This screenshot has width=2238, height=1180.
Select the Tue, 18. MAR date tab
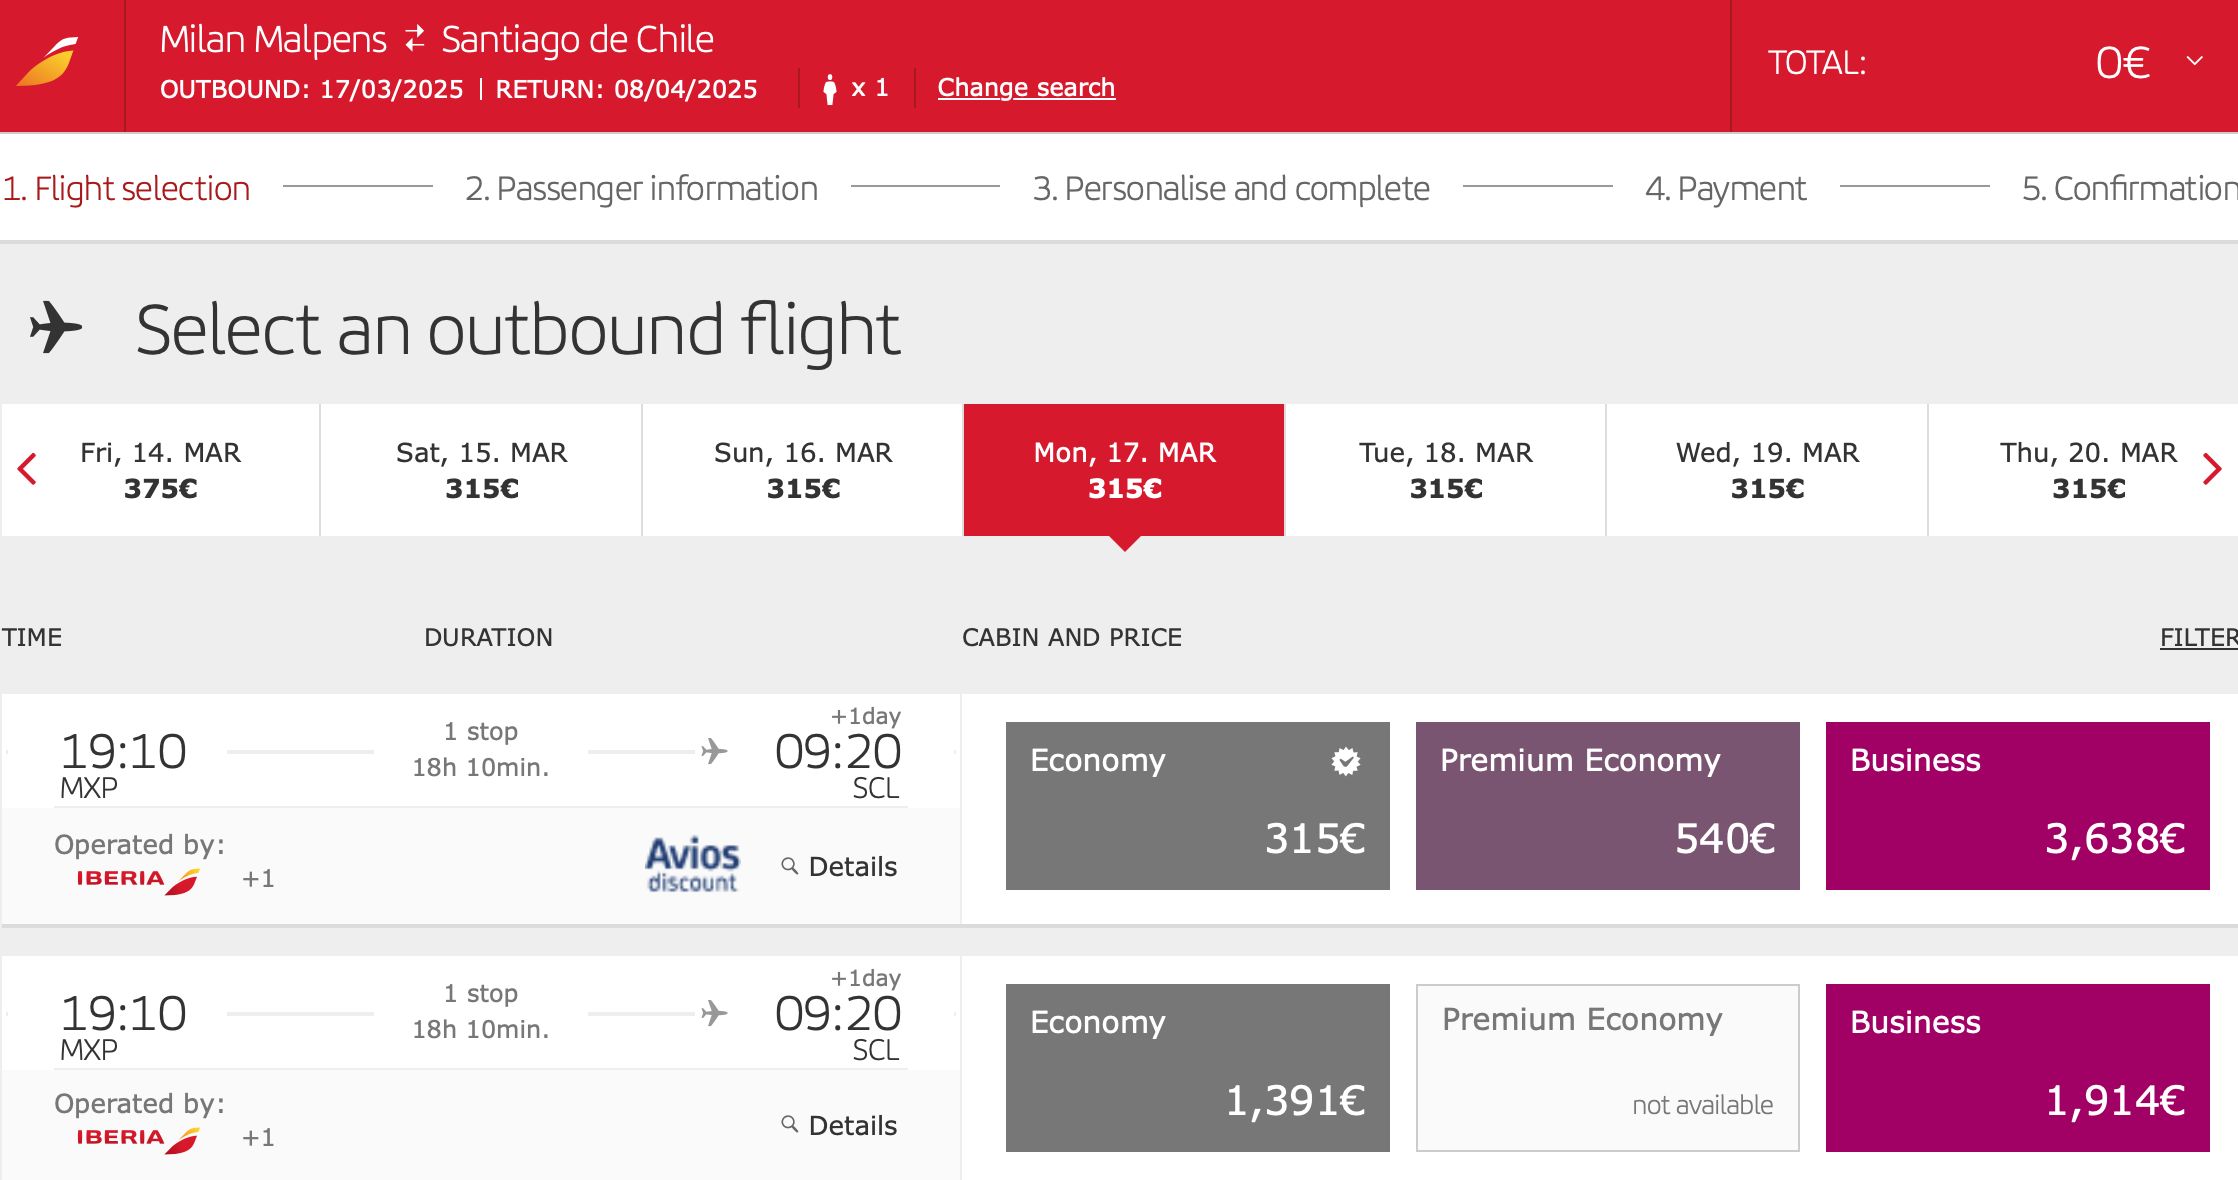(1445, 470)
